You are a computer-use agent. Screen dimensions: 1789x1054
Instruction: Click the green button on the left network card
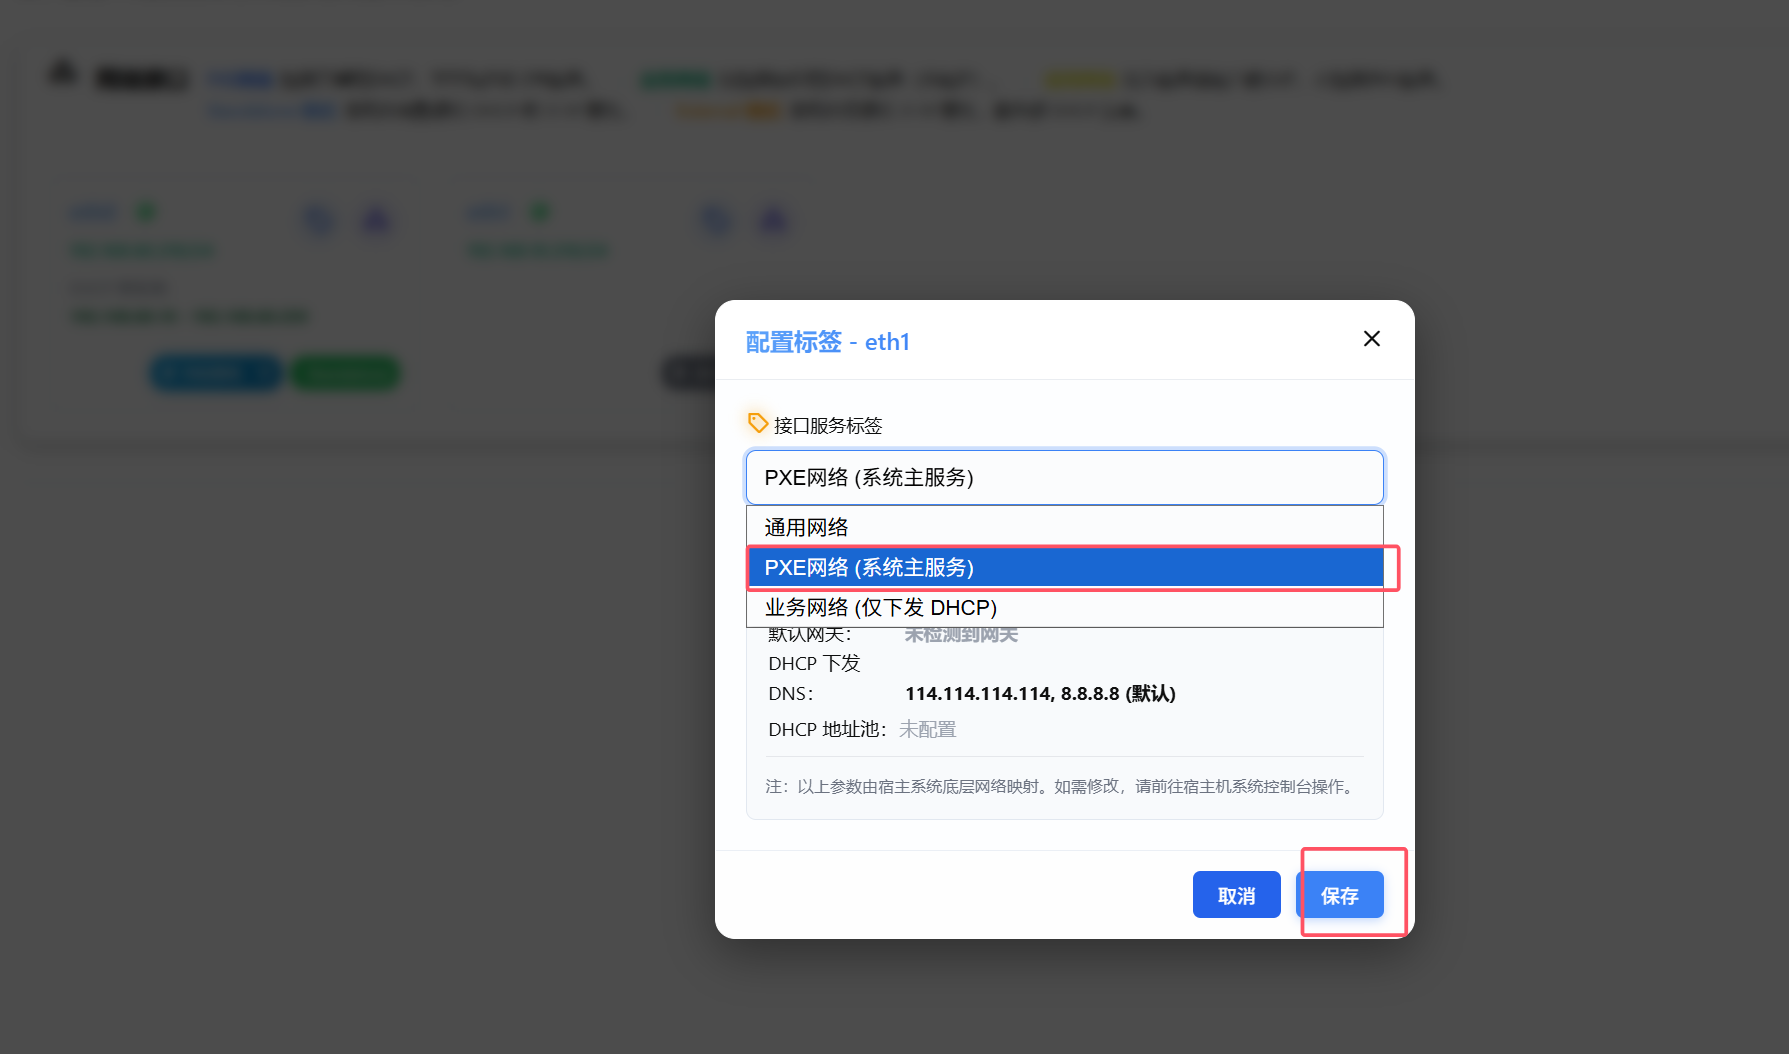(345, 371)
